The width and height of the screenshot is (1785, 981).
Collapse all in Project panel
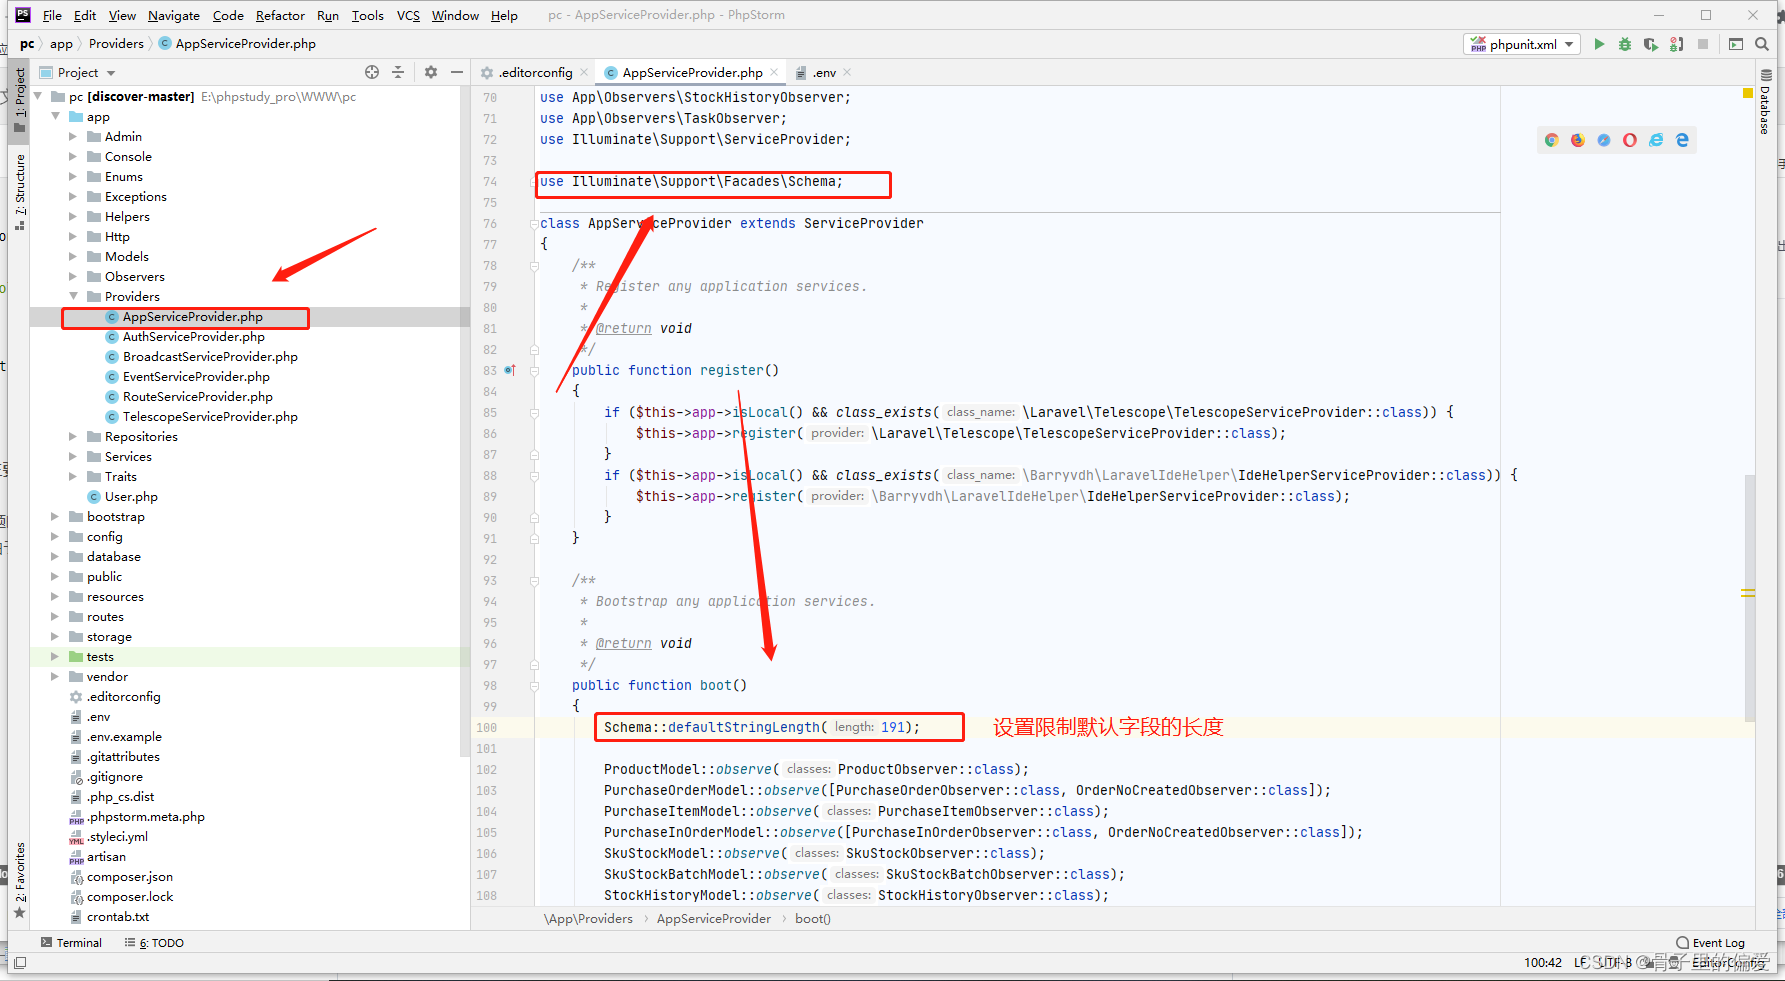tap(398, 72)
